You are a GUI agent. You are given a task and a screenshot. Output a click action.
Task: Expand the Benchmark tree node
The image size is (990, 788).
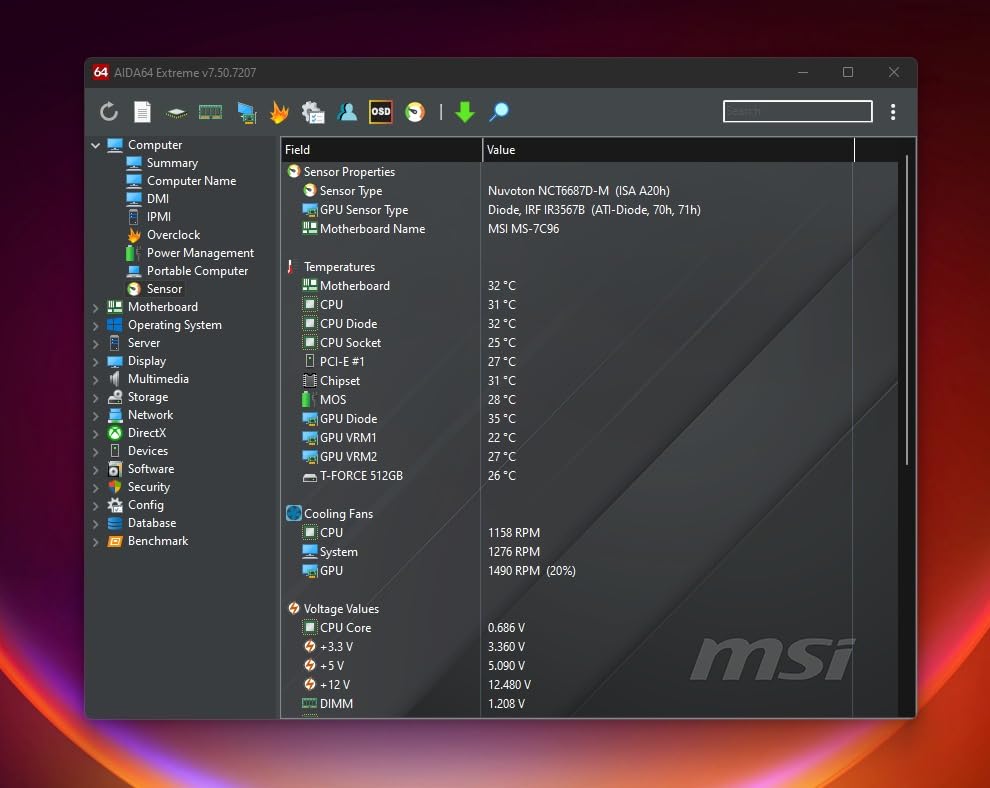(x=96, y=541)
